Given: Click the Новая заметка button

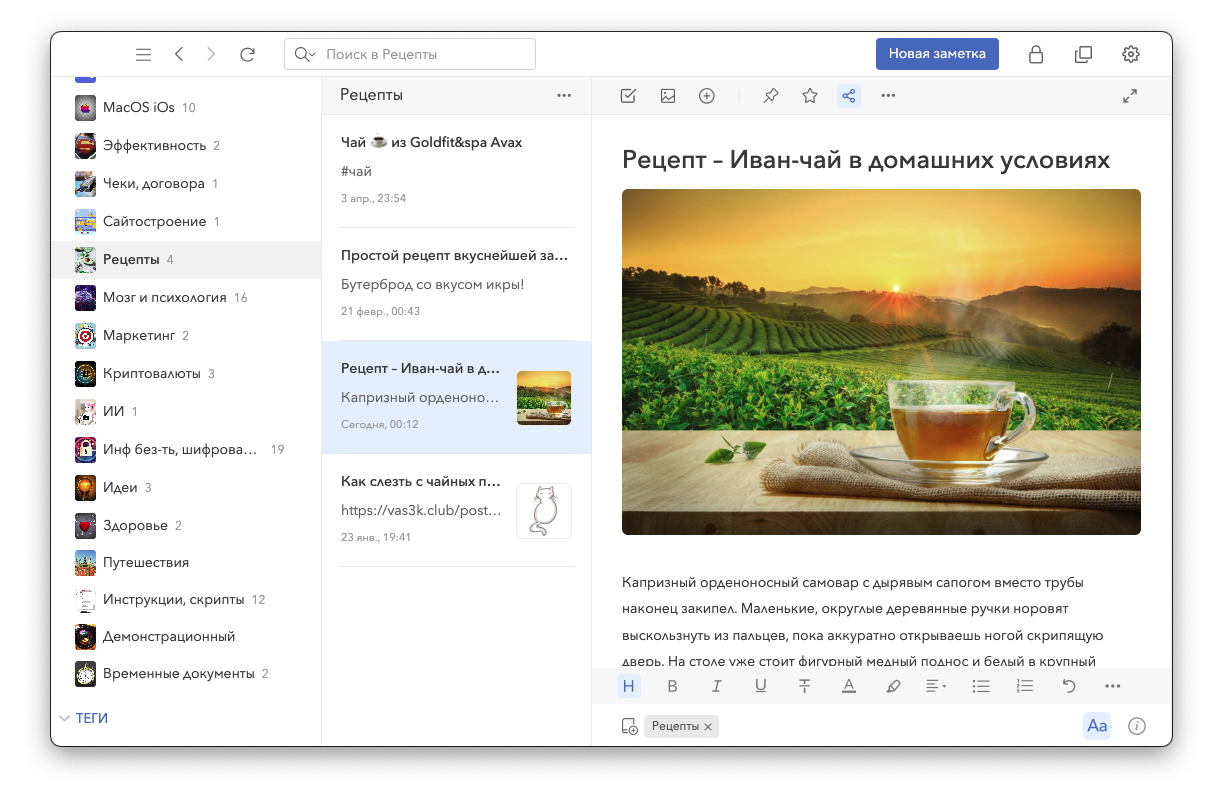Looking at the screenshot, I should click(937, 54).
